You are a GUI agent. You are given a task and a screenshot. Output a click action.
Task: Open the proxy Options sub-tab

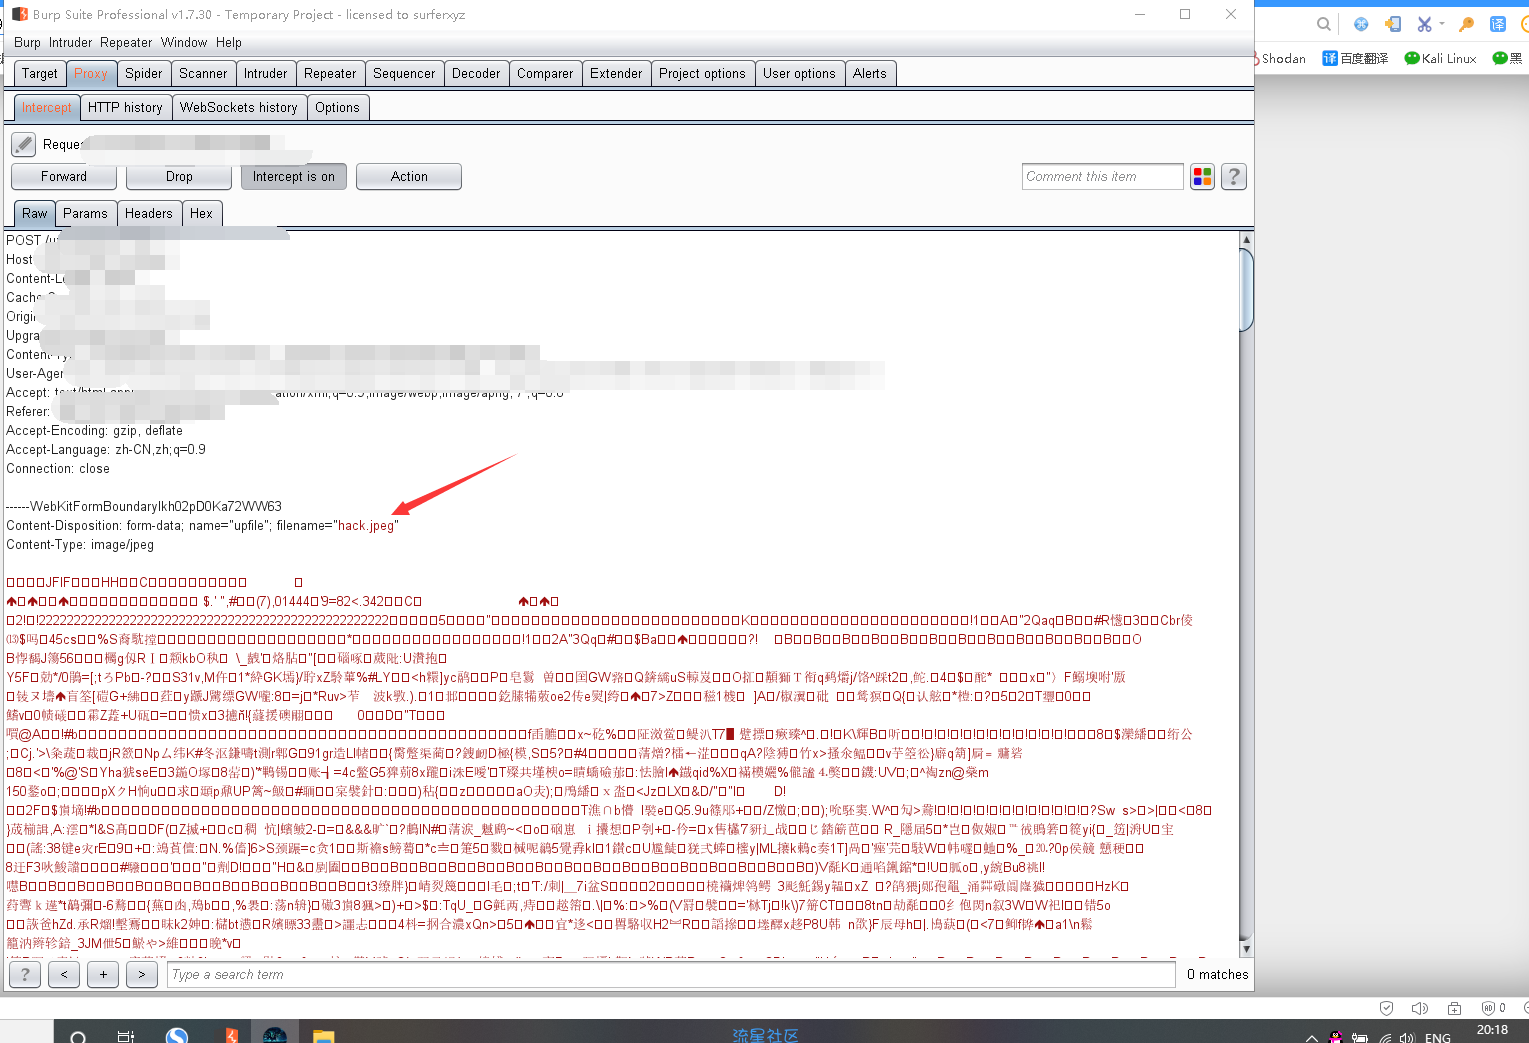click(338, 107)
